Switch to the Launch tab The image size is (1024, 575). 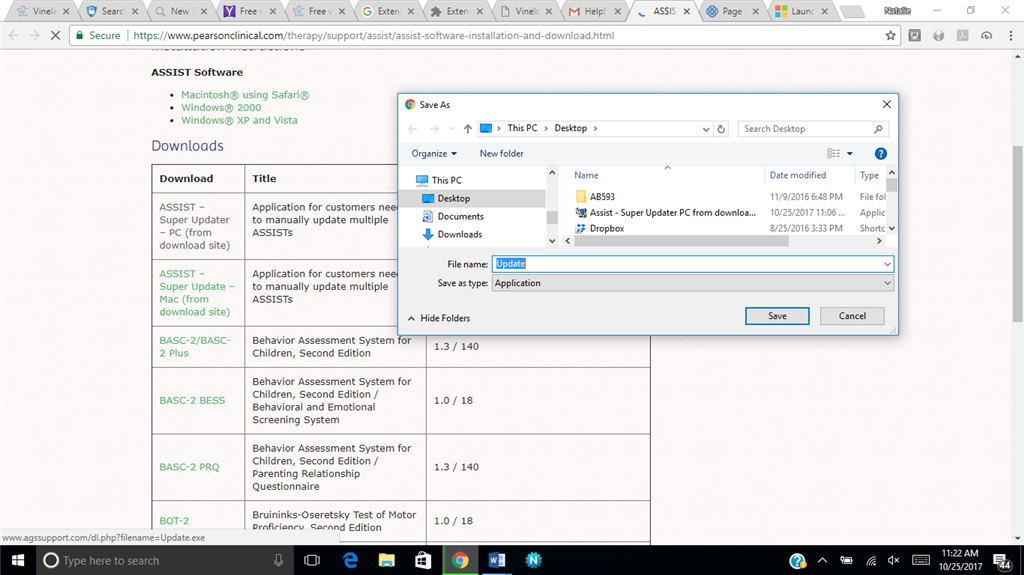click(801, 11)
